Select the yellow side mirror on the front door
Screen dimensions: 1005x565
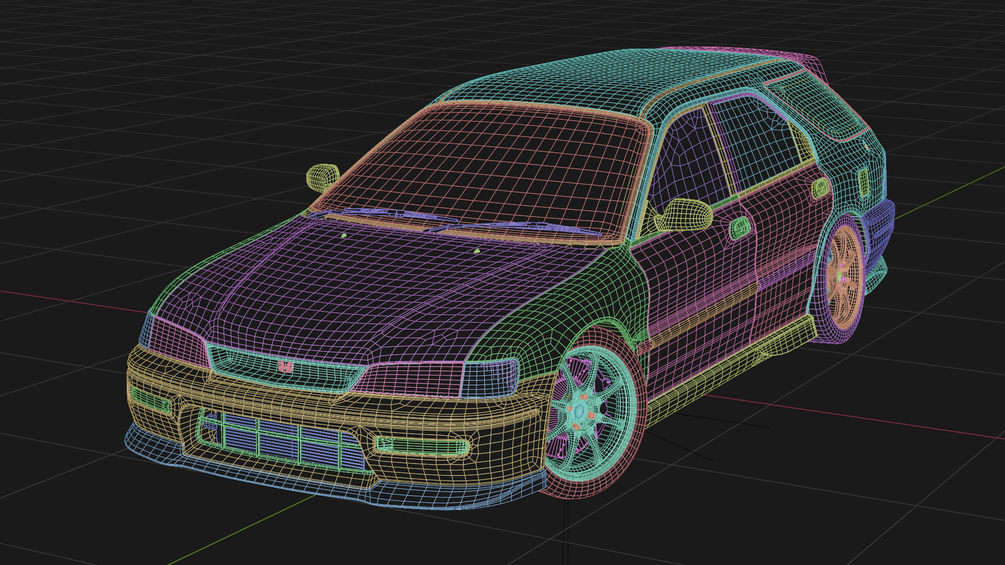tap(684, 215)
